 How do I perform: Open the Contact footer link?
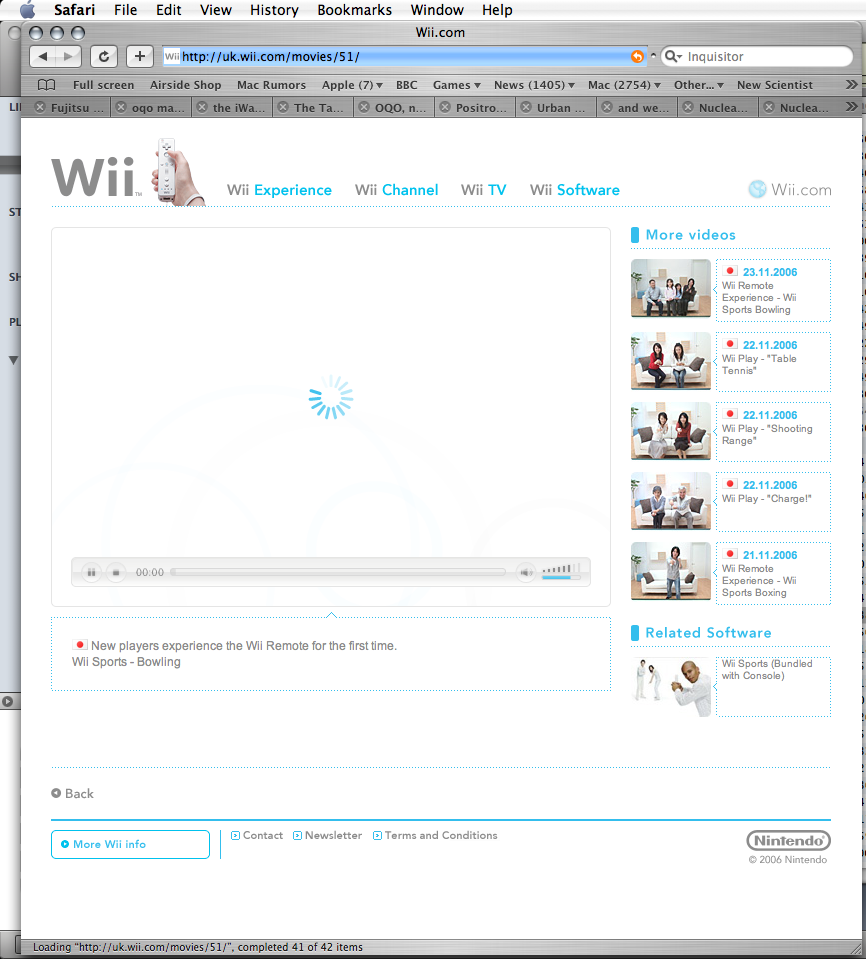coord(257,835)
